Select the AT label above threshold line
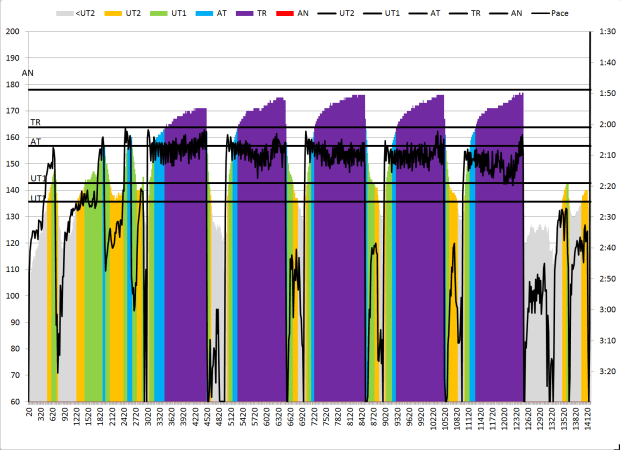The image size is (620, 450). point(35,141)
